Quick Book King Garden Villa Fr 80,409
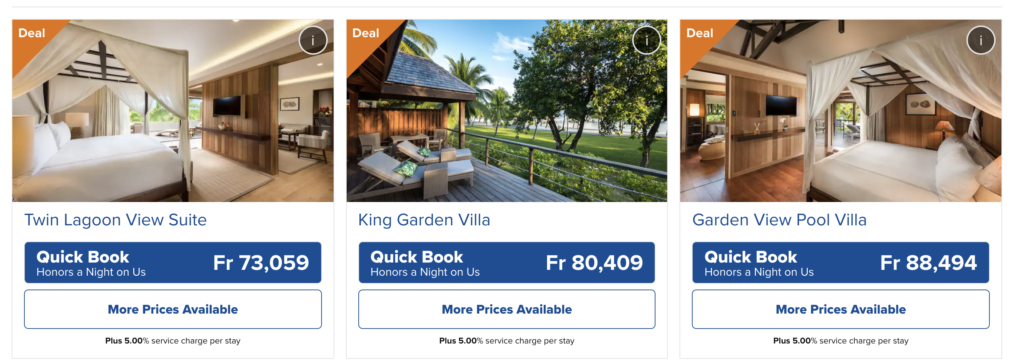The height and width of the screenshot is (361, 1024). click(507, 262)
